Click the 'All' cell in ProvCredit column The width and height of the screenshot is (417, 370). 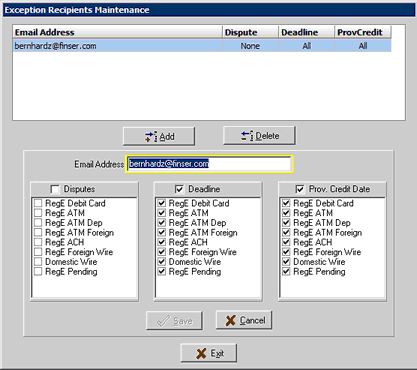pyautogui.click(x=363, y=46)
